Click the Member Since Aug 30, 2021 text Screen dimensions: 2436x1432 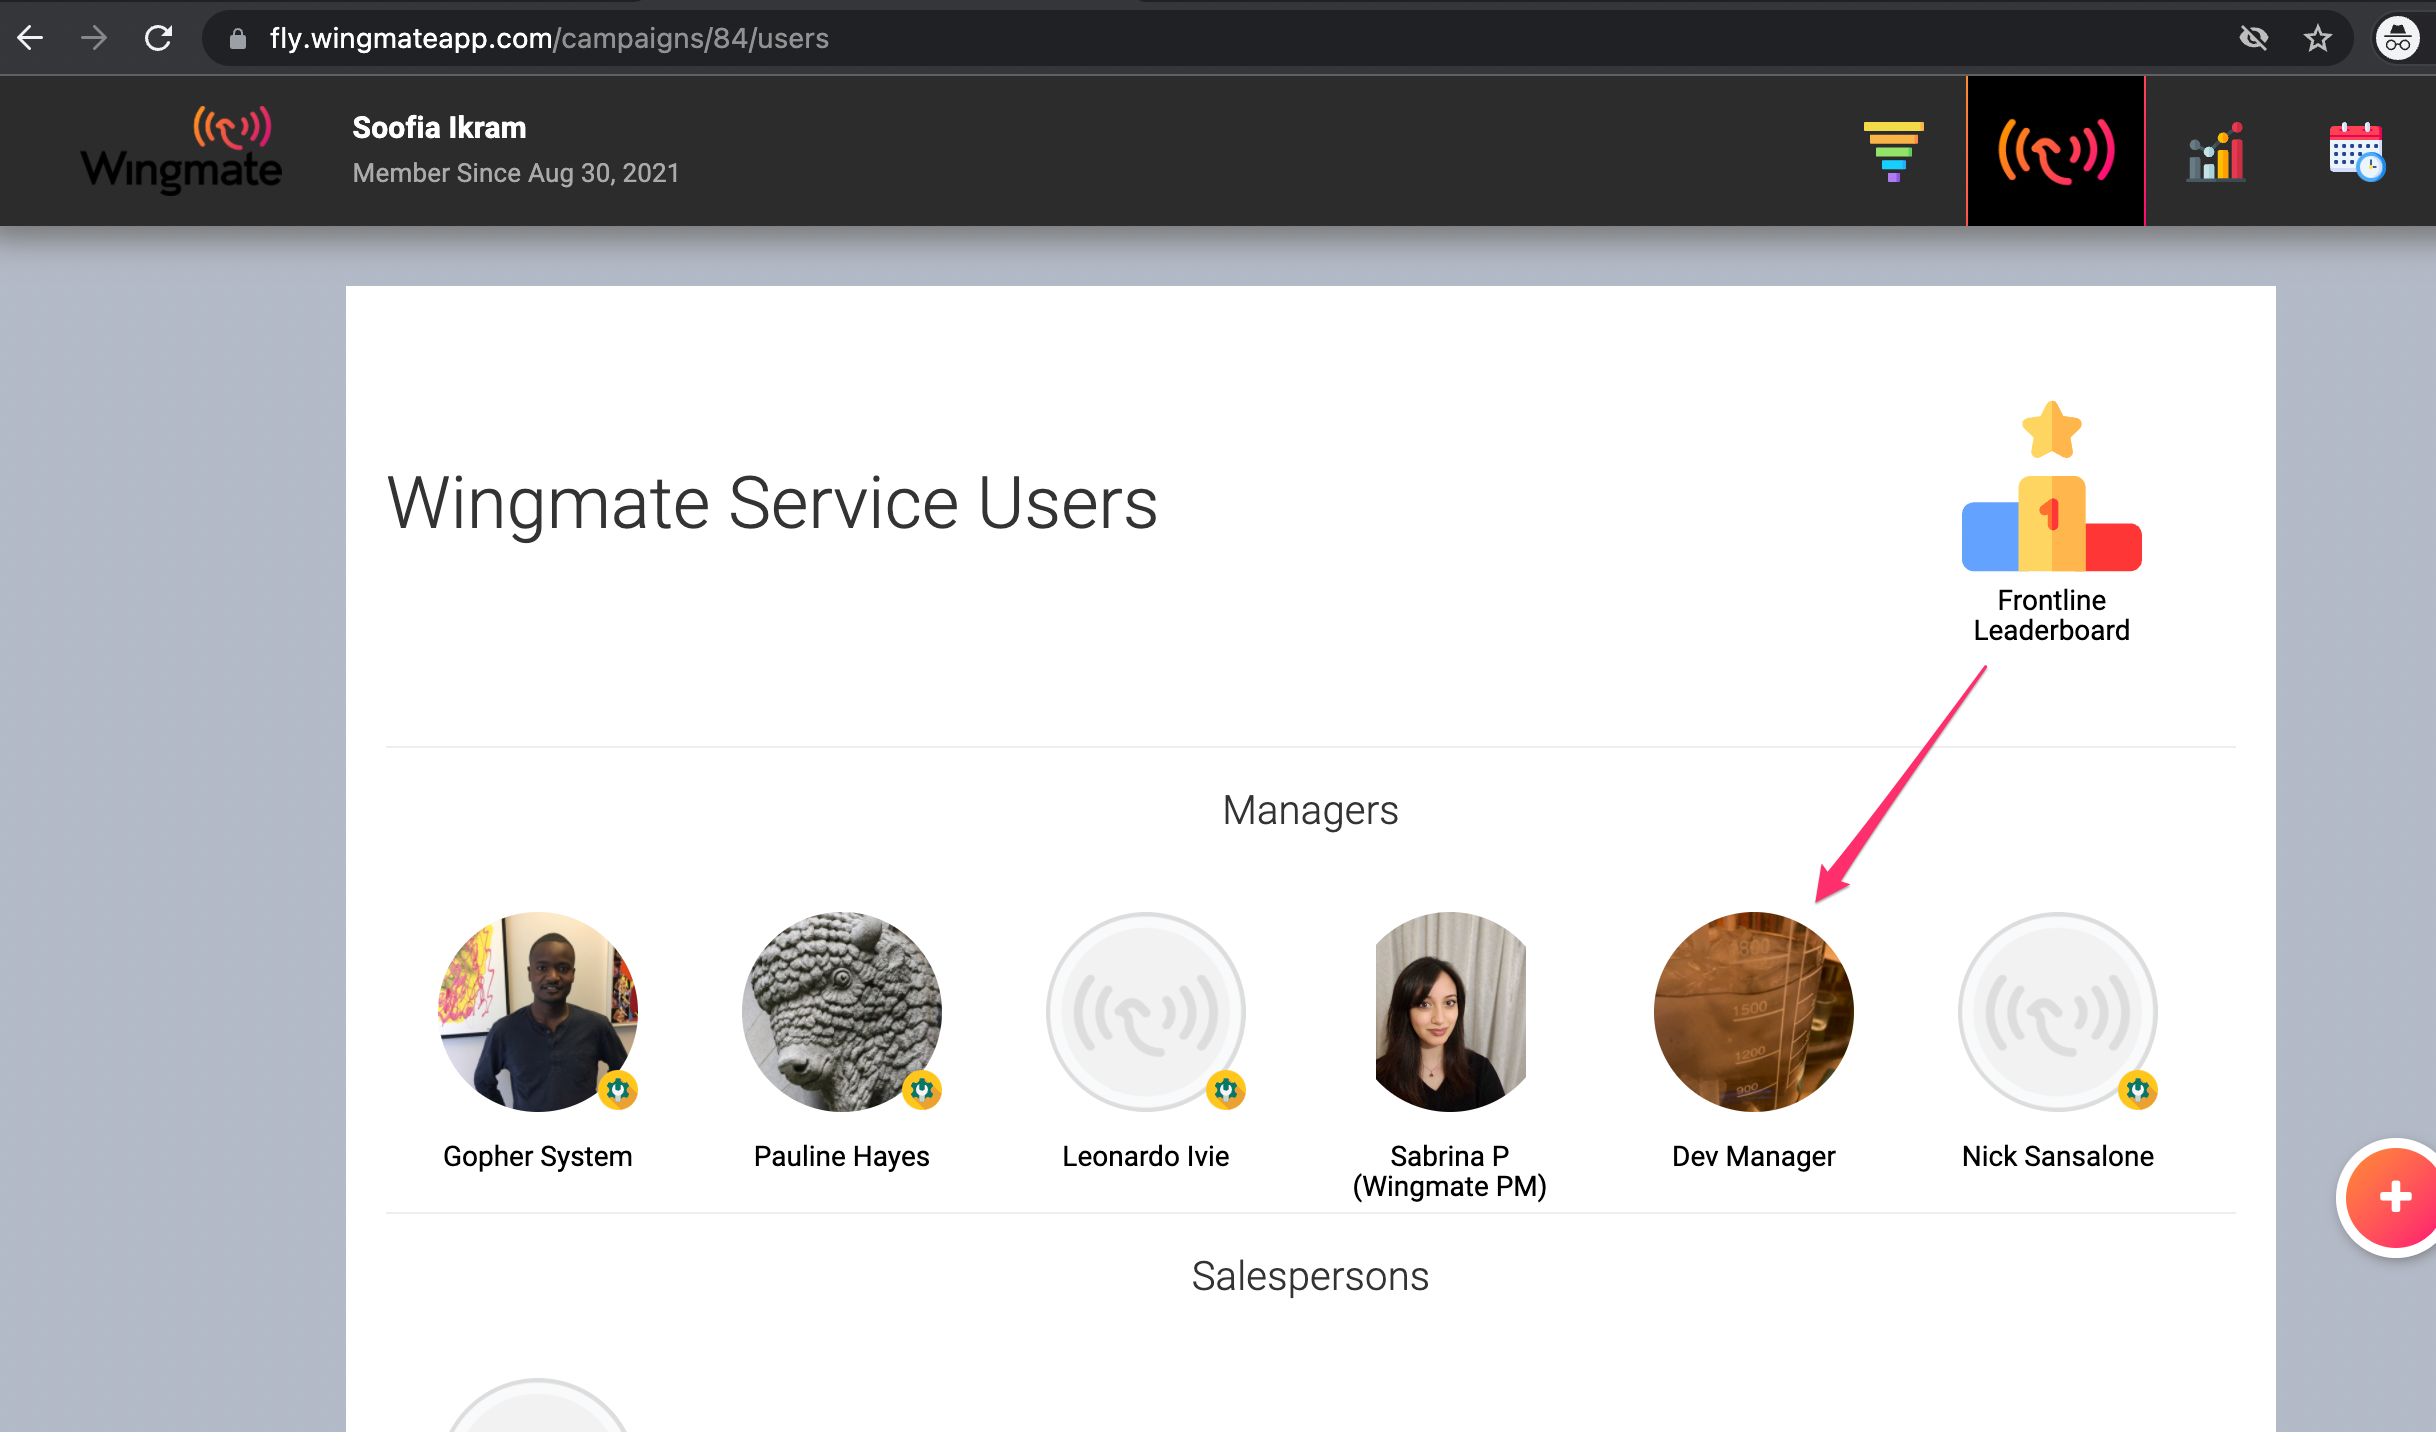tap(516, 173)
